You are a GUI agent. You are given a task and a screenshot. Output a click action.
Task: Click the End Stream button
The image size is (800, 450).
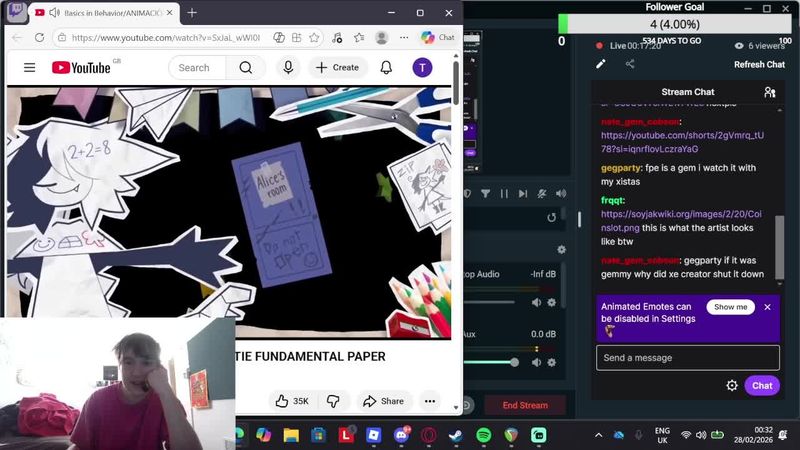525,405
